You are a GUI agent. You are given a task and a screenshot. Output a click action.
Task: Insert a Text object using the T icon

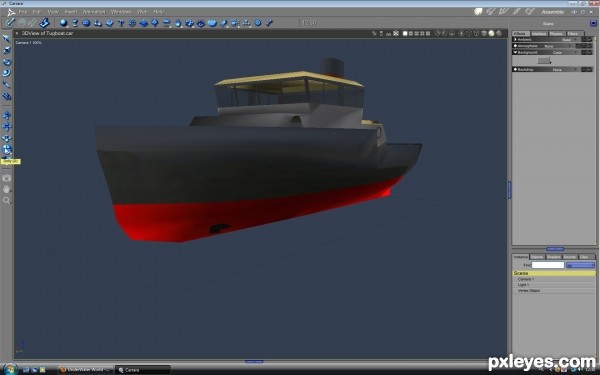pos(121,23)
